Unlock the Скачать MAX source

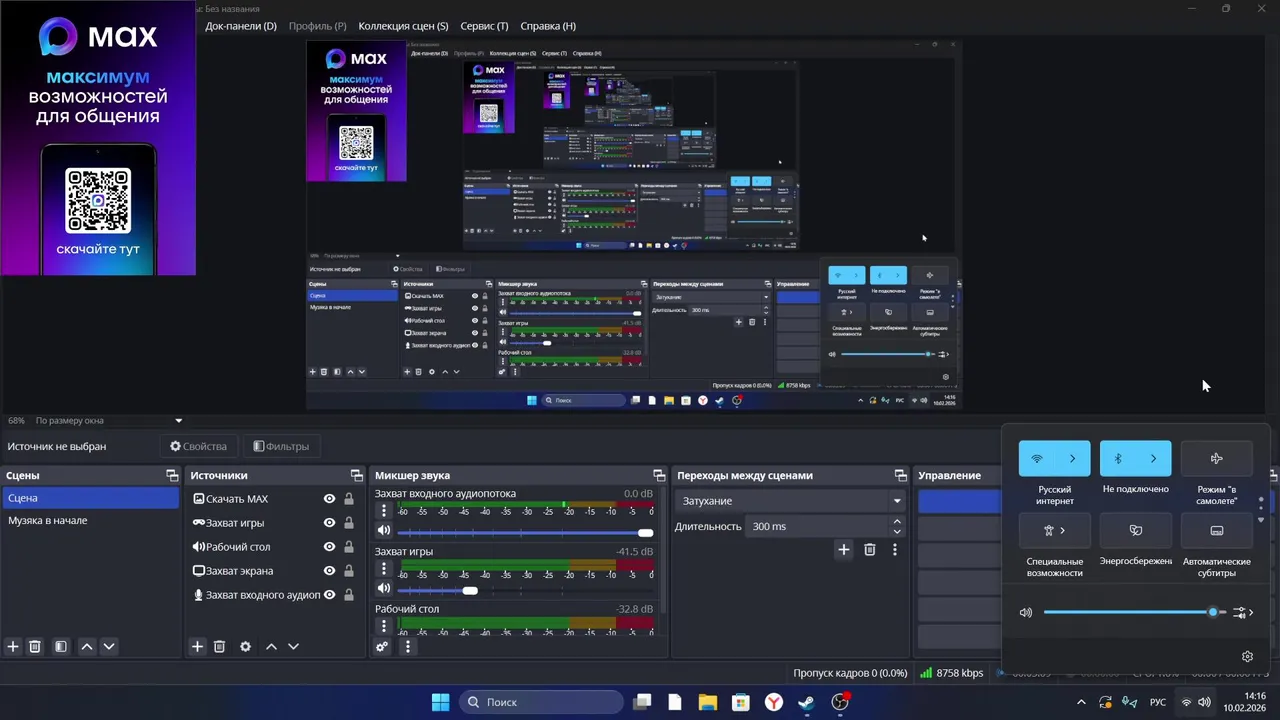(x=349, y=499)
